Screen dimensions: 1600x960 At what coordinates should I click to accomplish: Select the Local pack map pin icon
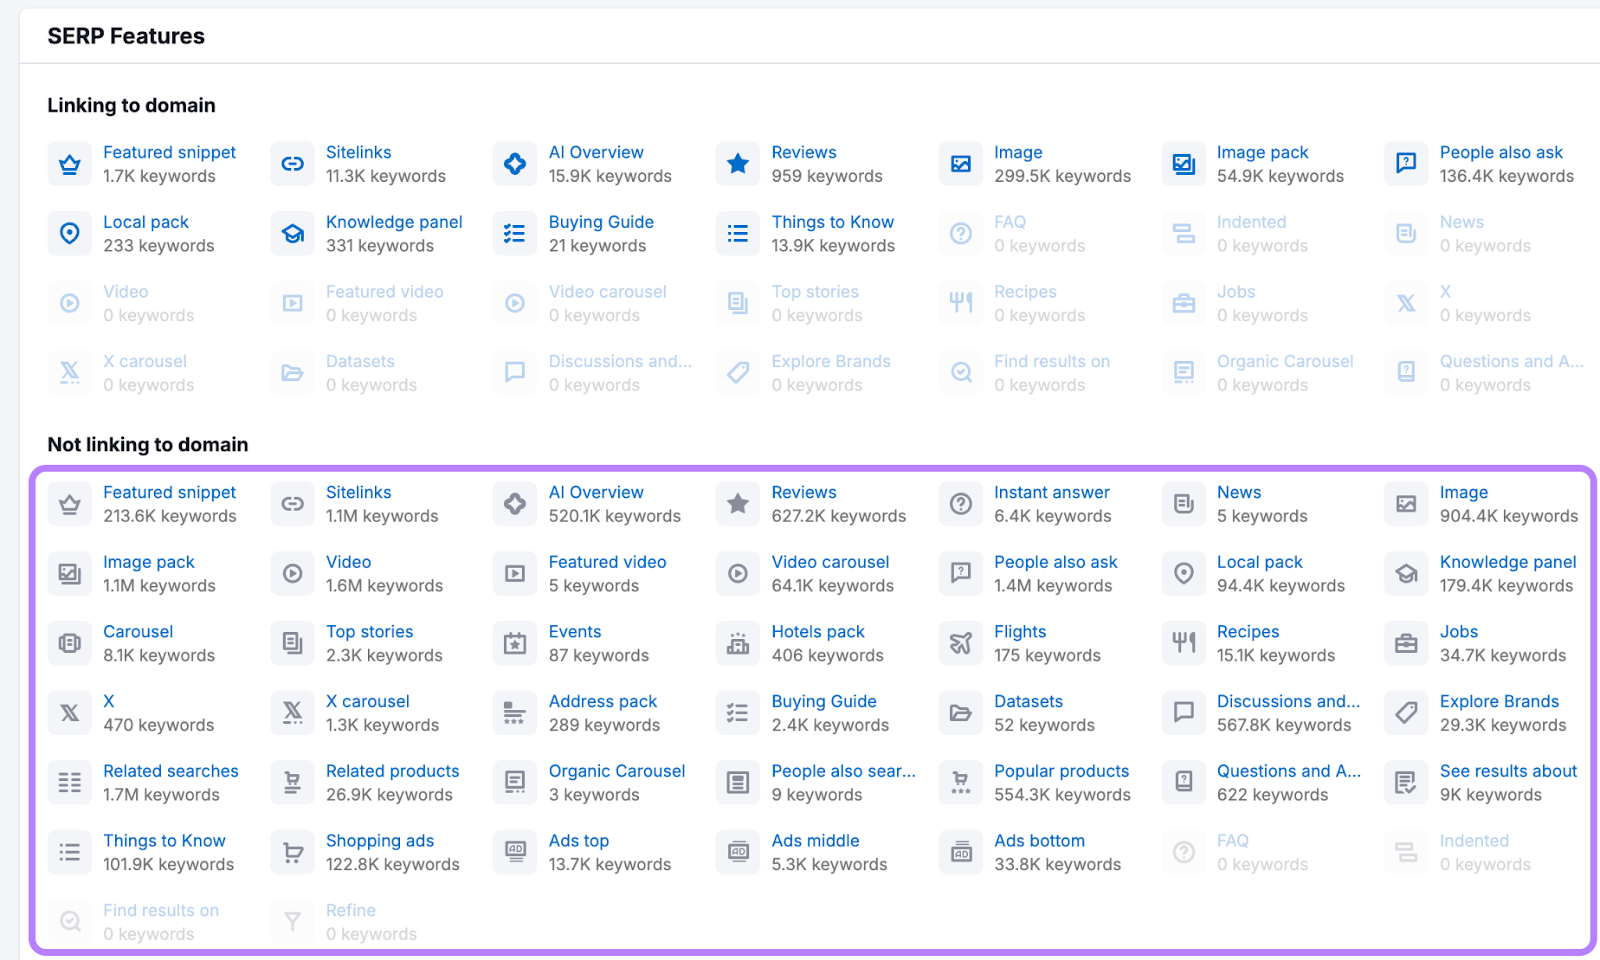[x=69, y=233]
